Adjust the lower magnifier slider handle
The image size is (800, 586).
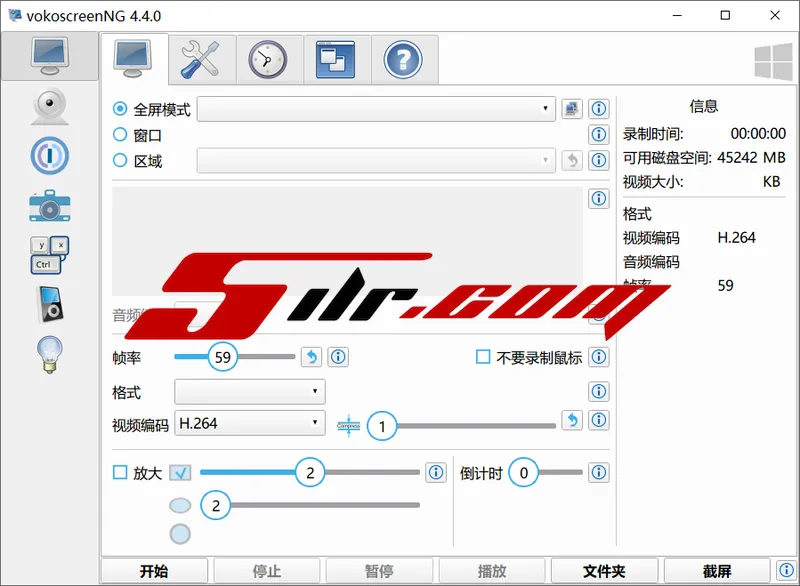pyautogui.click(x=216, y=505)
